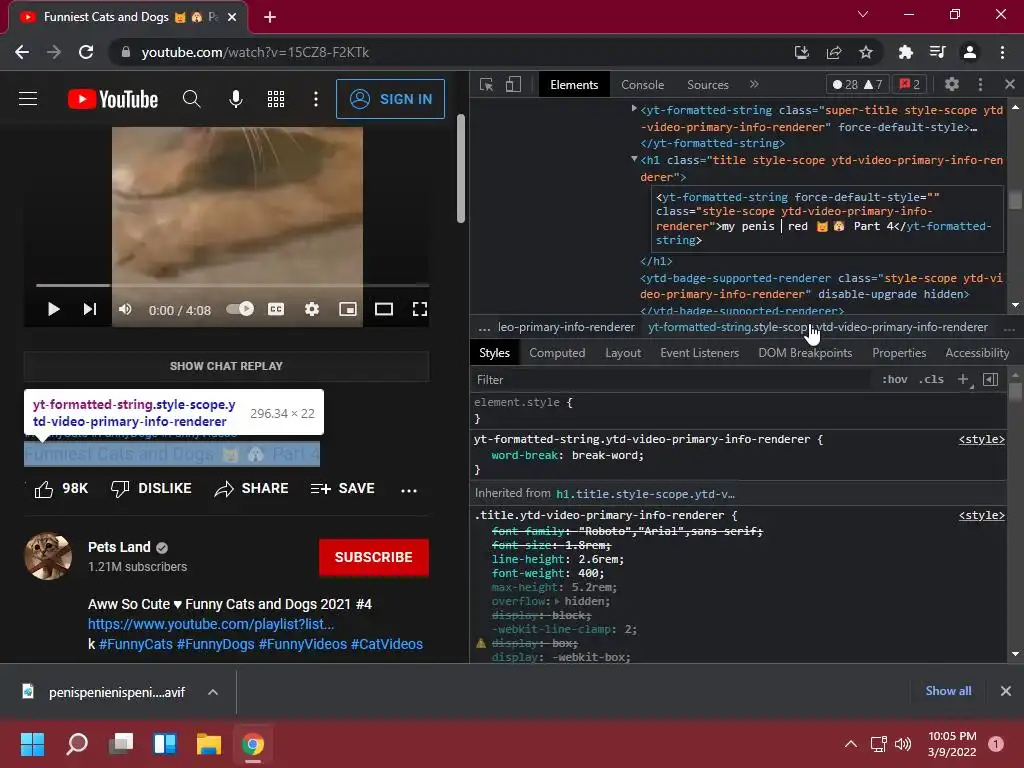Start voice search with microphone icon
The width and height of the screenshot is (1024, 768).
[x=236, y=99]
